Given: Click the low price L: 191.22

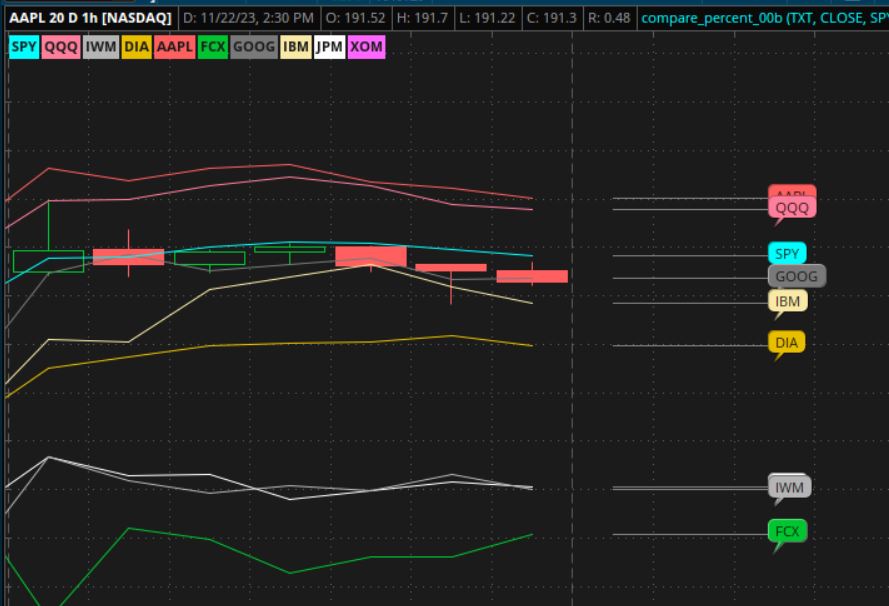Looking at the screenshot, I should (487, 18).
